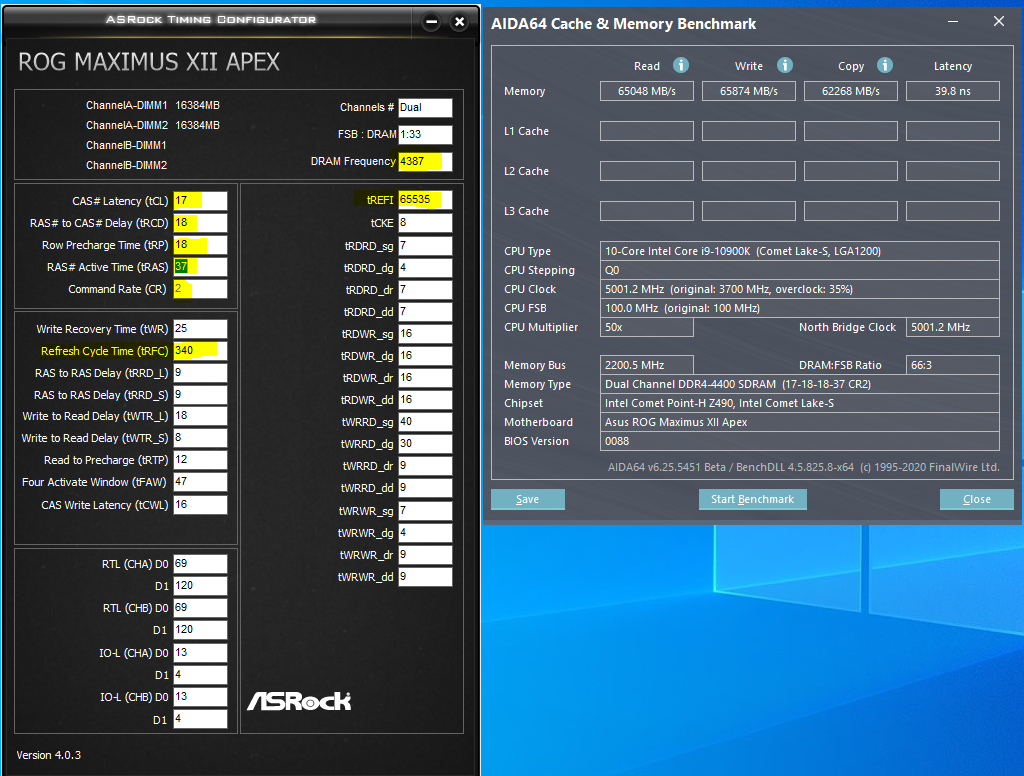The width and height of the screenshot is (1024, 776).
Task: Click the tRDRD_sg value field
Action: [x=425, y=246]
